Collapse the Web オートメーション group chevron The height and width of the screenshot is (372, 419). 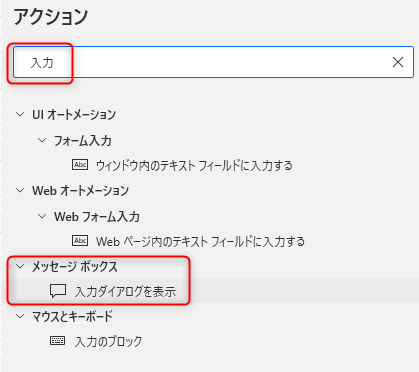tap(20, 190)
